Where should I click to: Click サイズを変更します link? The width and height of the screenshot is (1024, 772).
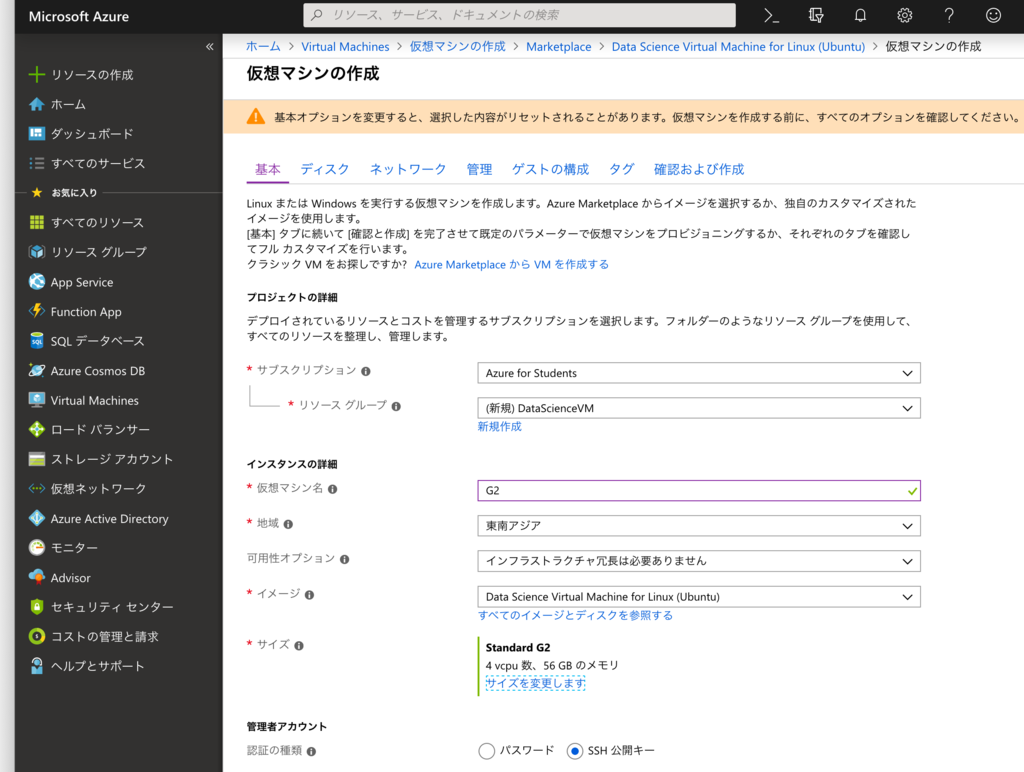pyautogui.click(x=536, y=683)
